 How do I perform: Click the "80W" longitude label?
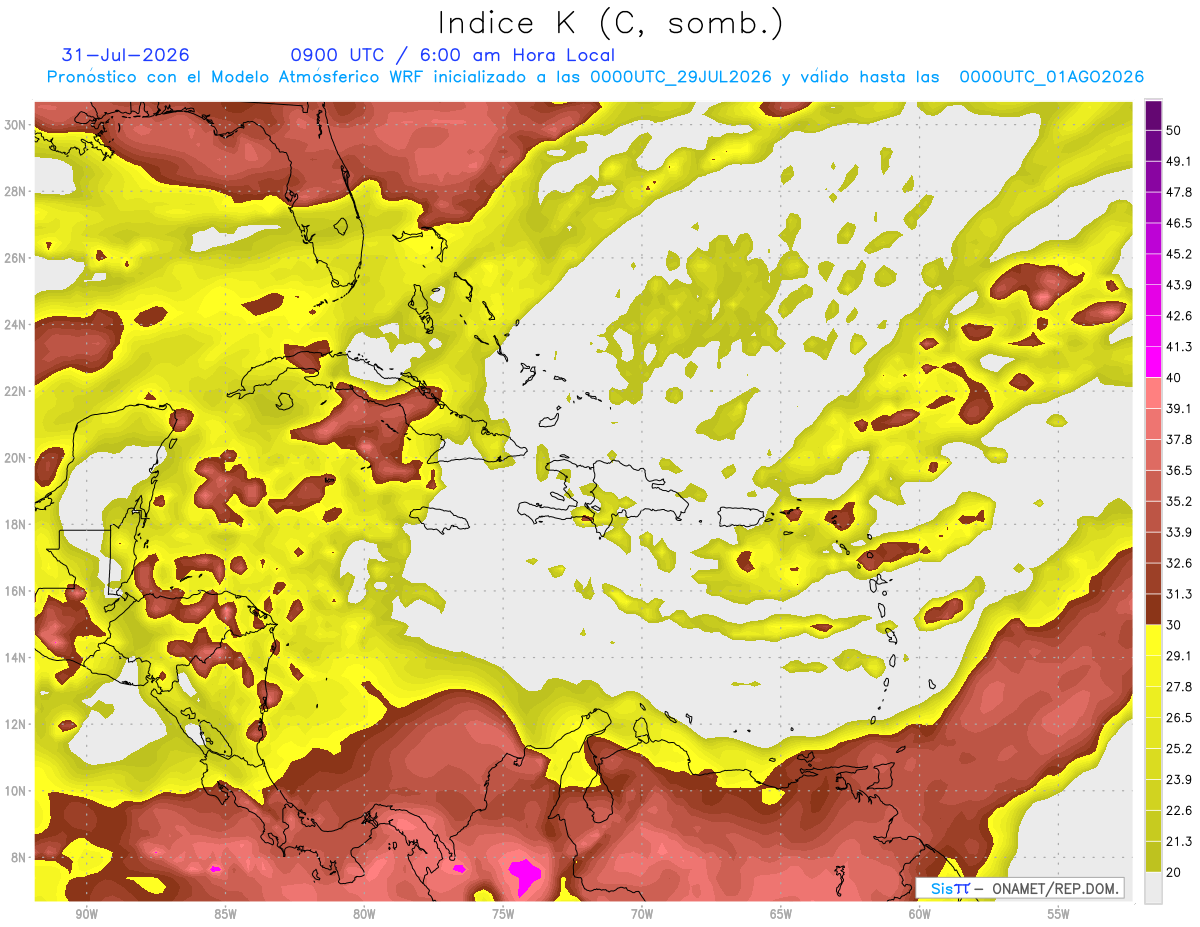point(364,914)
